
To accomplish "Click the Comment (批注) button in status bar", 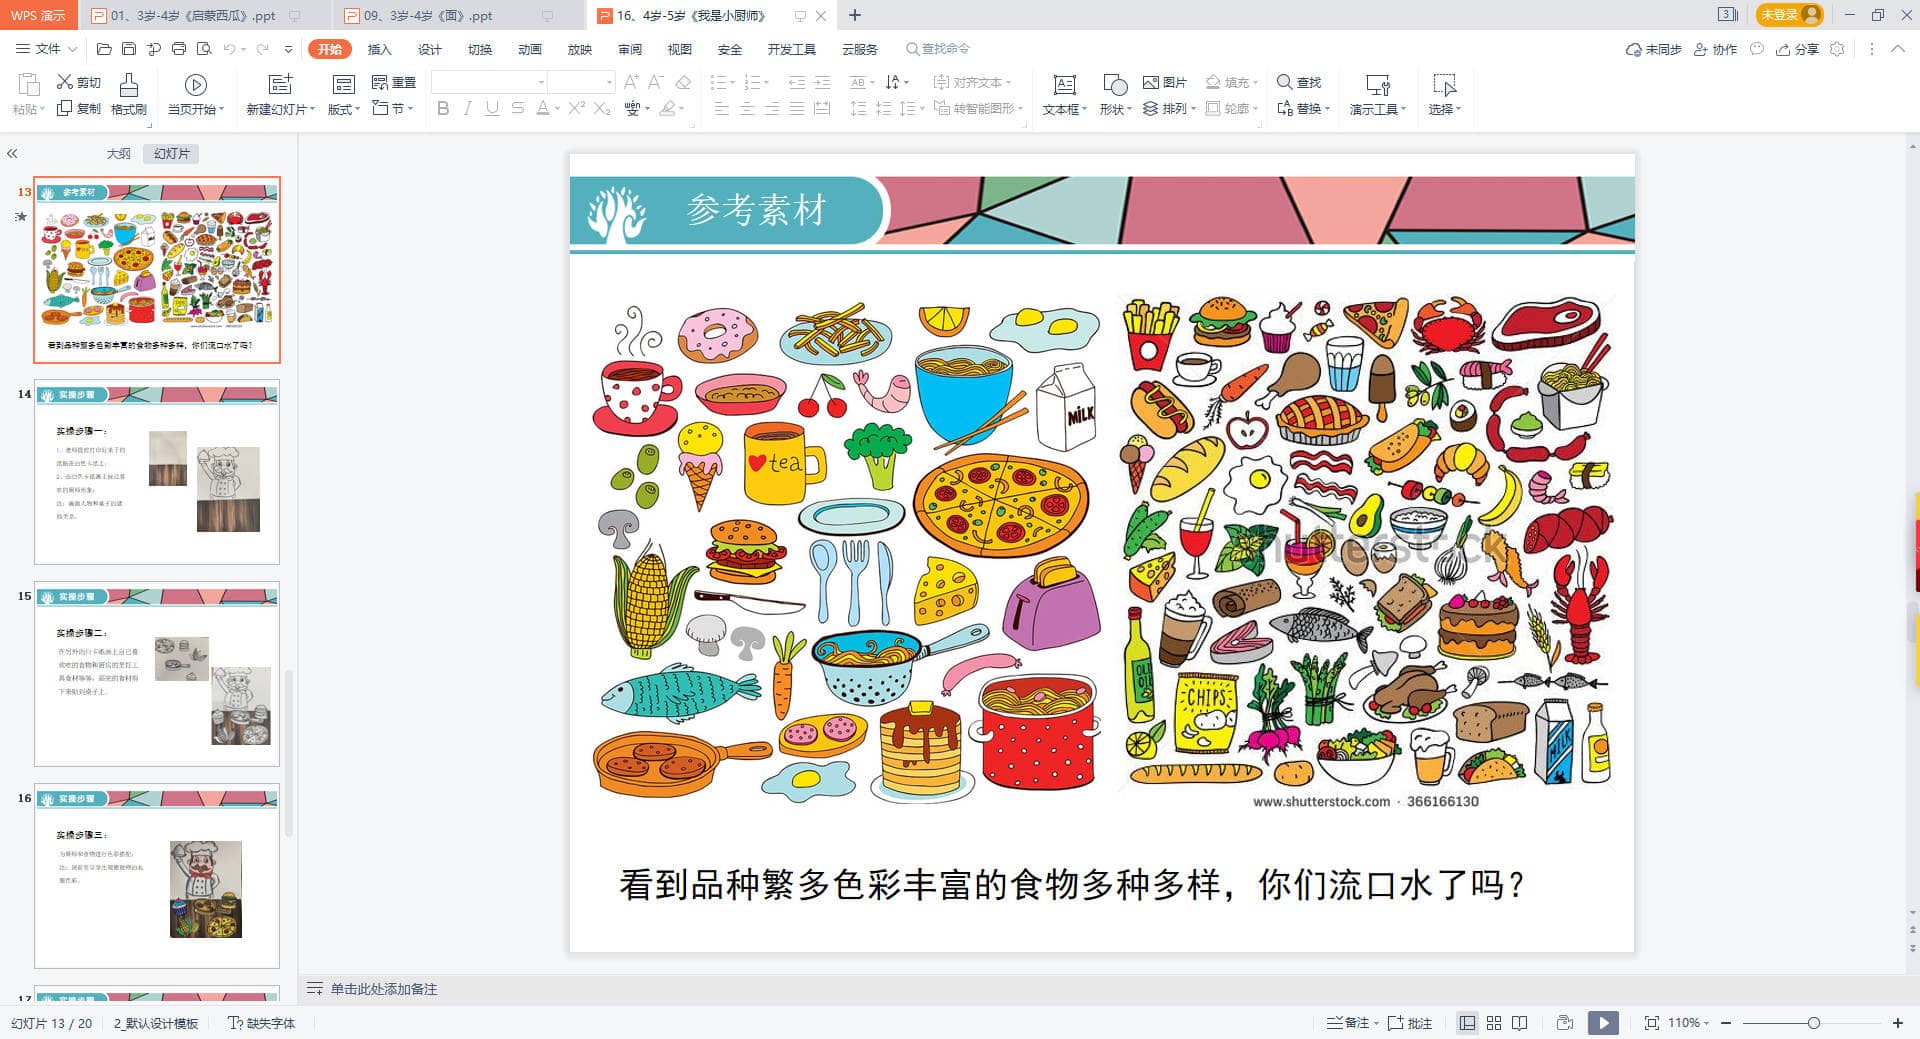I will [x=1410, y=1022].
